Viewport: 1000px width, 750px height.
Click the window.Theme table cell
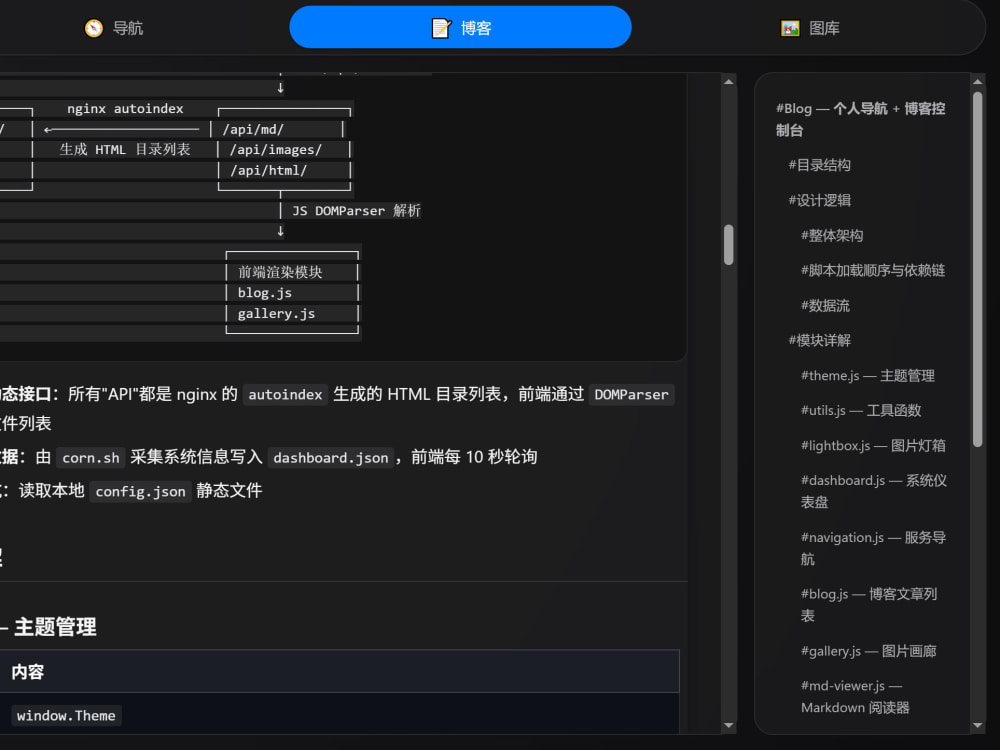tap(66, 716)
